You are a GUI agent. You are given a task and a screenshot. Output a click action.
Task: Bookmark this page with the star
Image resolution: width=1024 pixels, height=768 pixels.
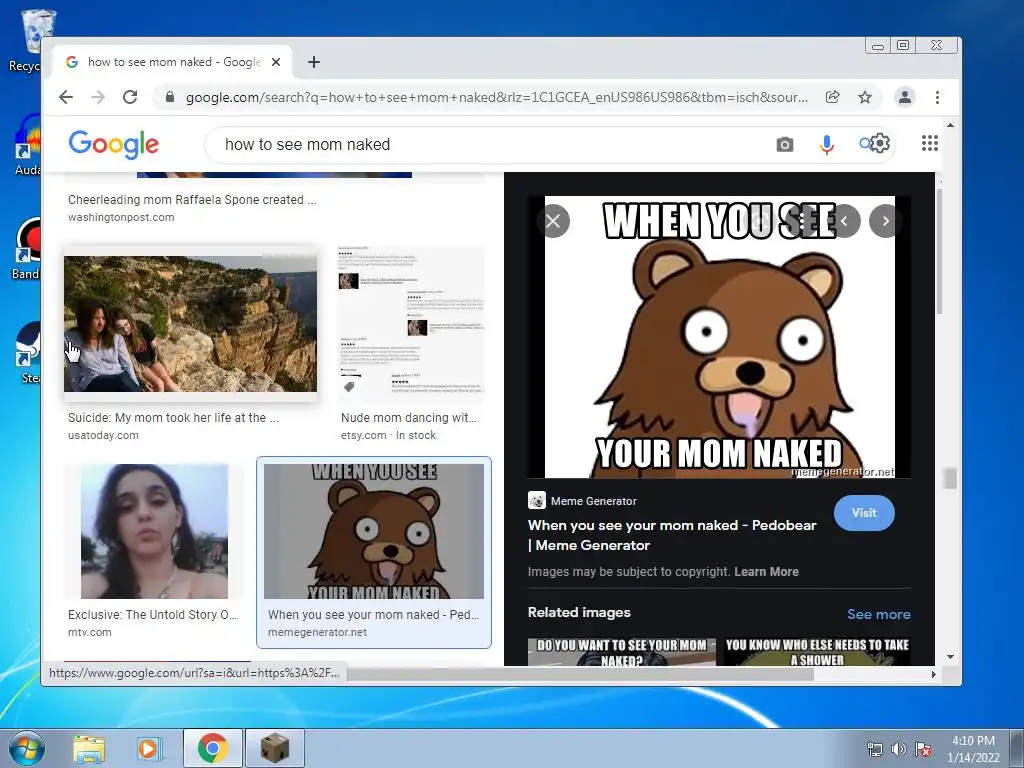865,97
